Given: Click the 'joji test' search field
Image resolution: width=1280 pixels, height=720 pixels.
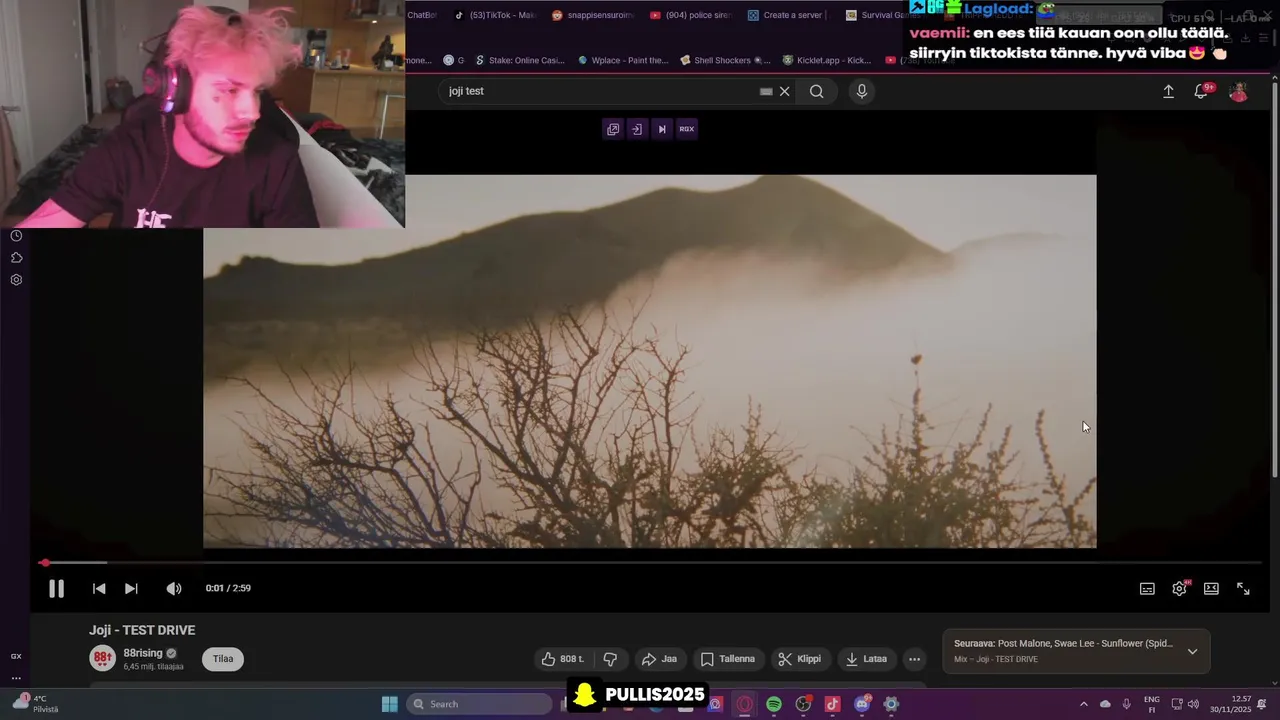Looking at the screenshot, I should pyautogui.click(x=600, y=91).
